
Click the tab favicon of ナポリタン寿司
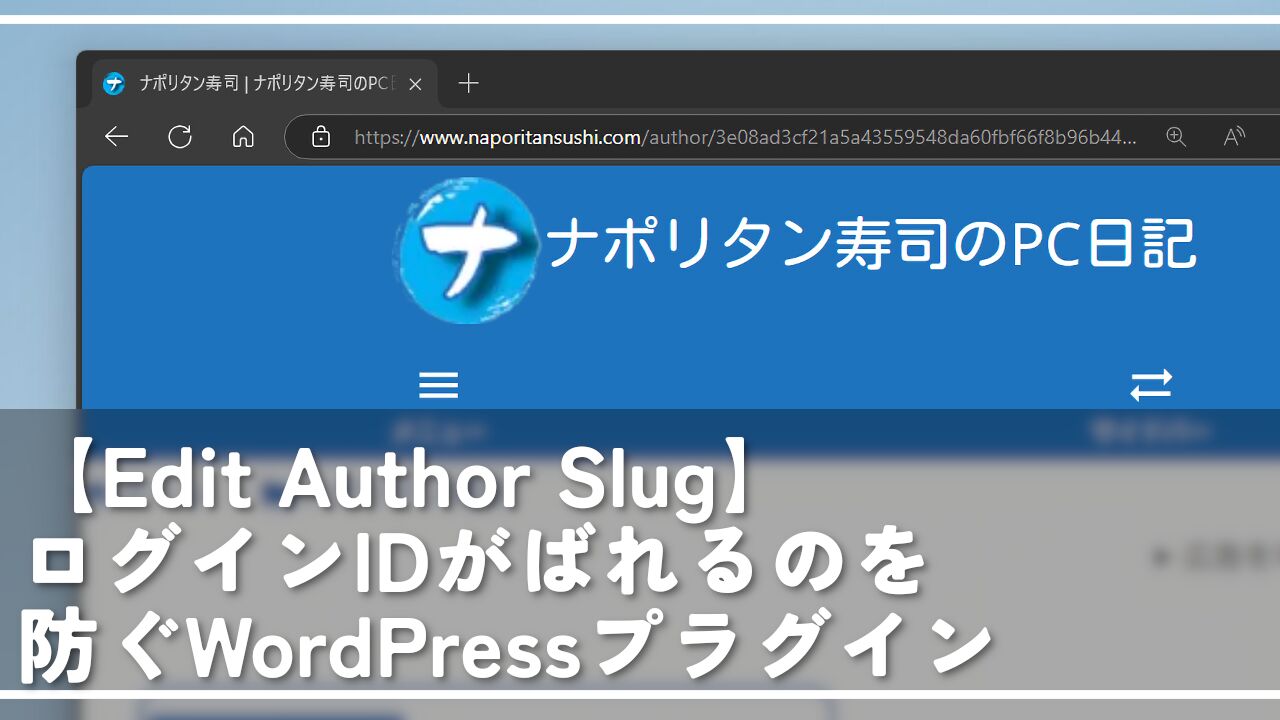pyautogui.click(x=115, y=84)
